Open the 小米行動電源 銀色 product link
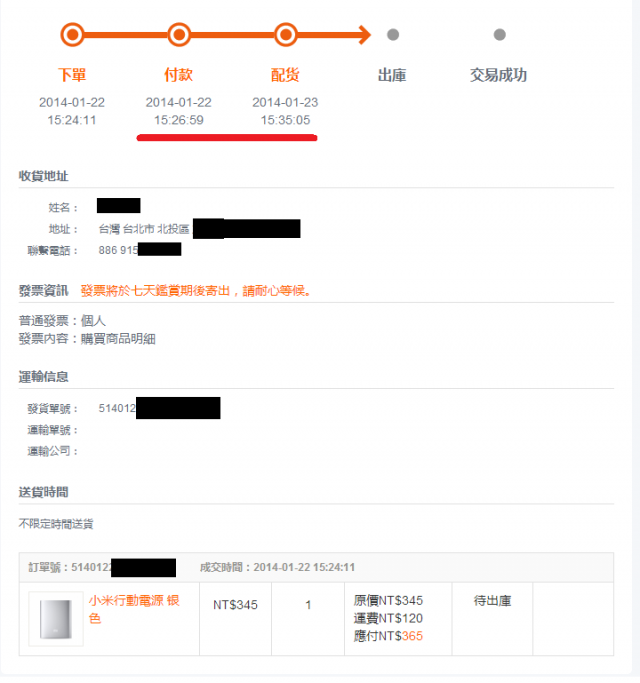640x683 pixels. click(x=134, y=609)
